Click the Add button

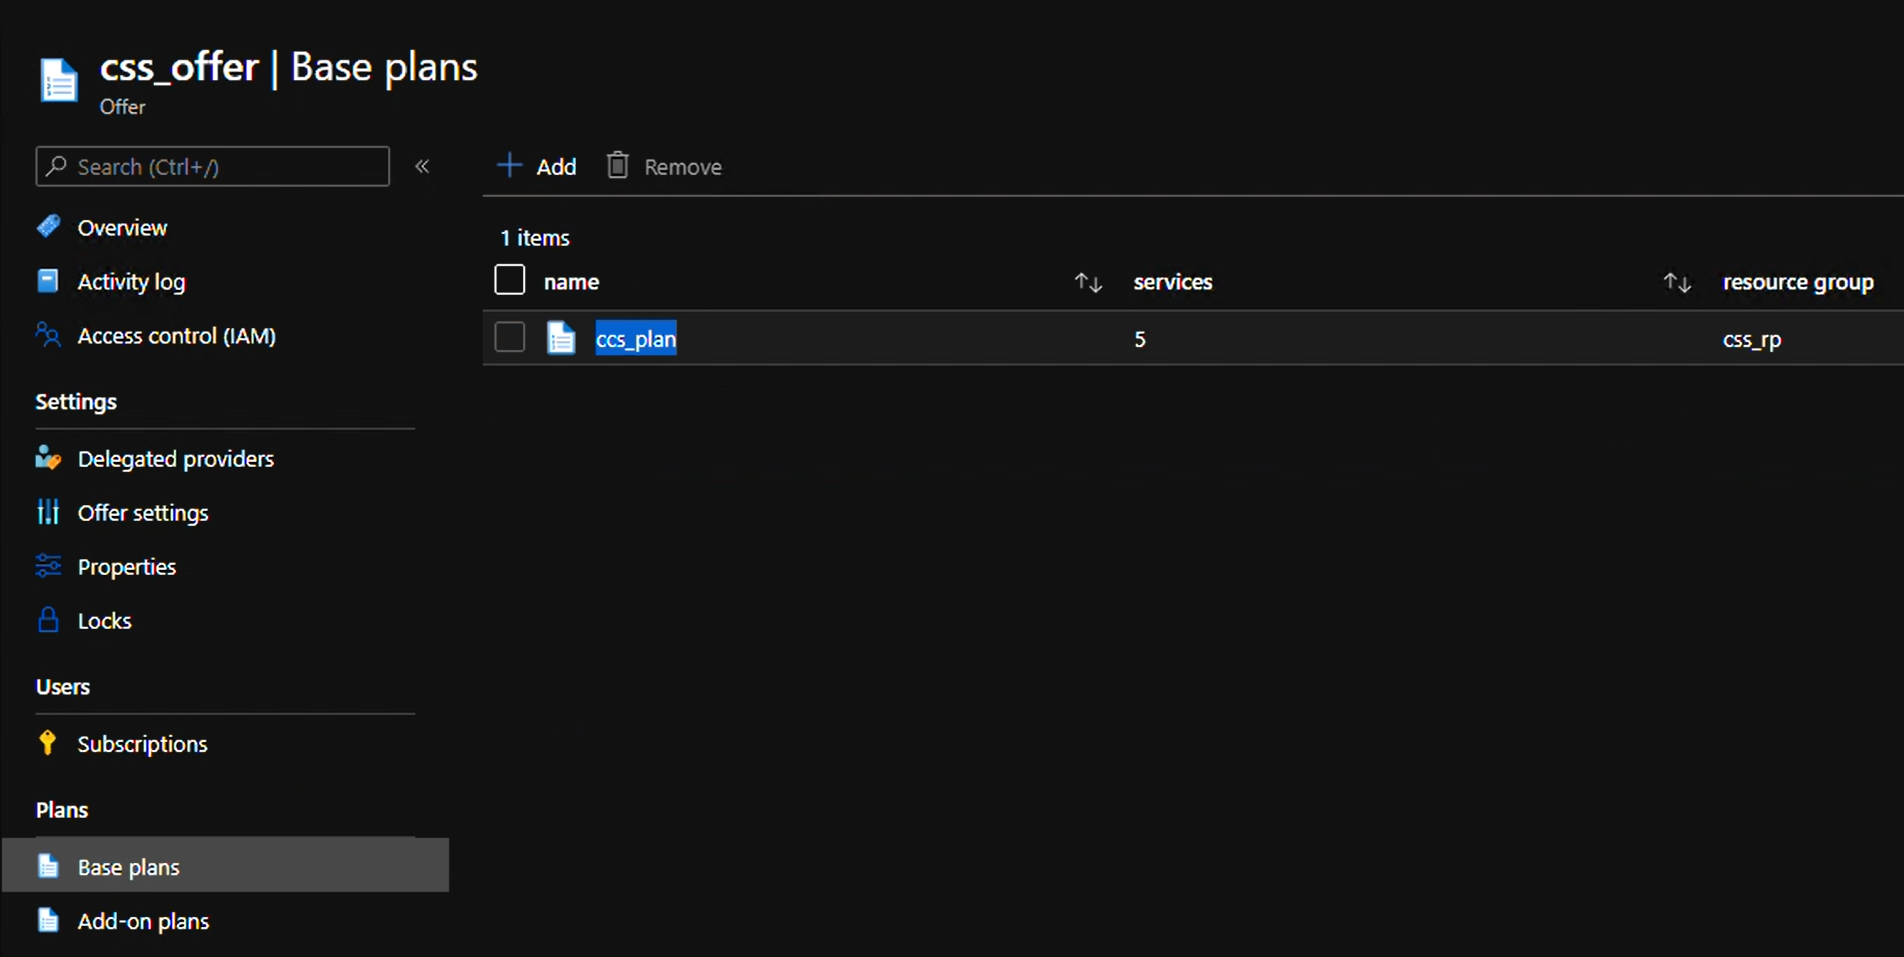pos(536,166)
